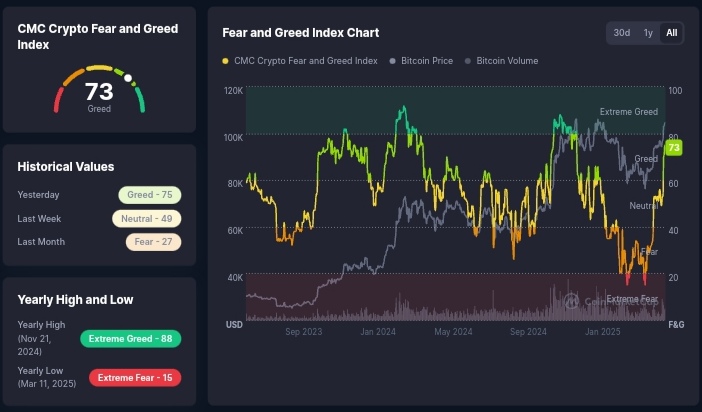Select the All time range tab
This screenshot has width=702, height=412.
click(x=672, y=33)
